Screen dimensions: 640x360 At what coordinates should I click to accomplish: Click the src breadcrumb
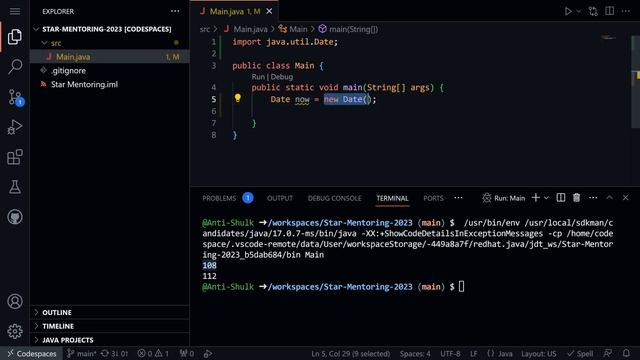(205, 29)
